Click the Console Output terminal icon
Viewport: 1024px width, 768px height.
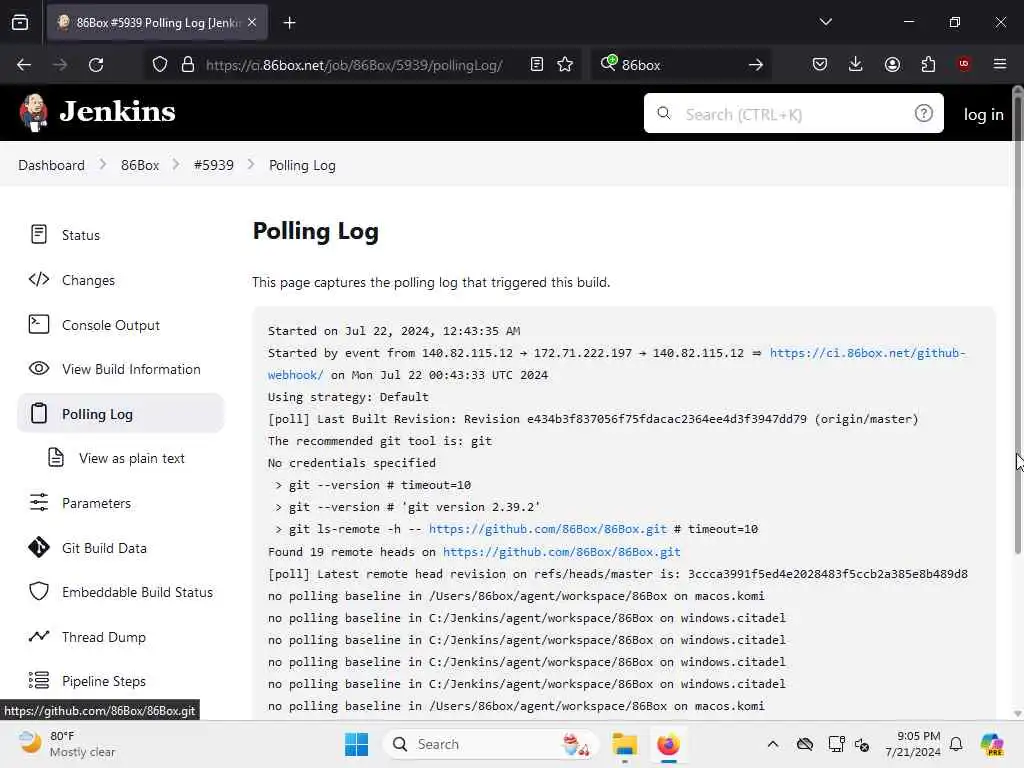pyautogui.click(x=39, y=324)
